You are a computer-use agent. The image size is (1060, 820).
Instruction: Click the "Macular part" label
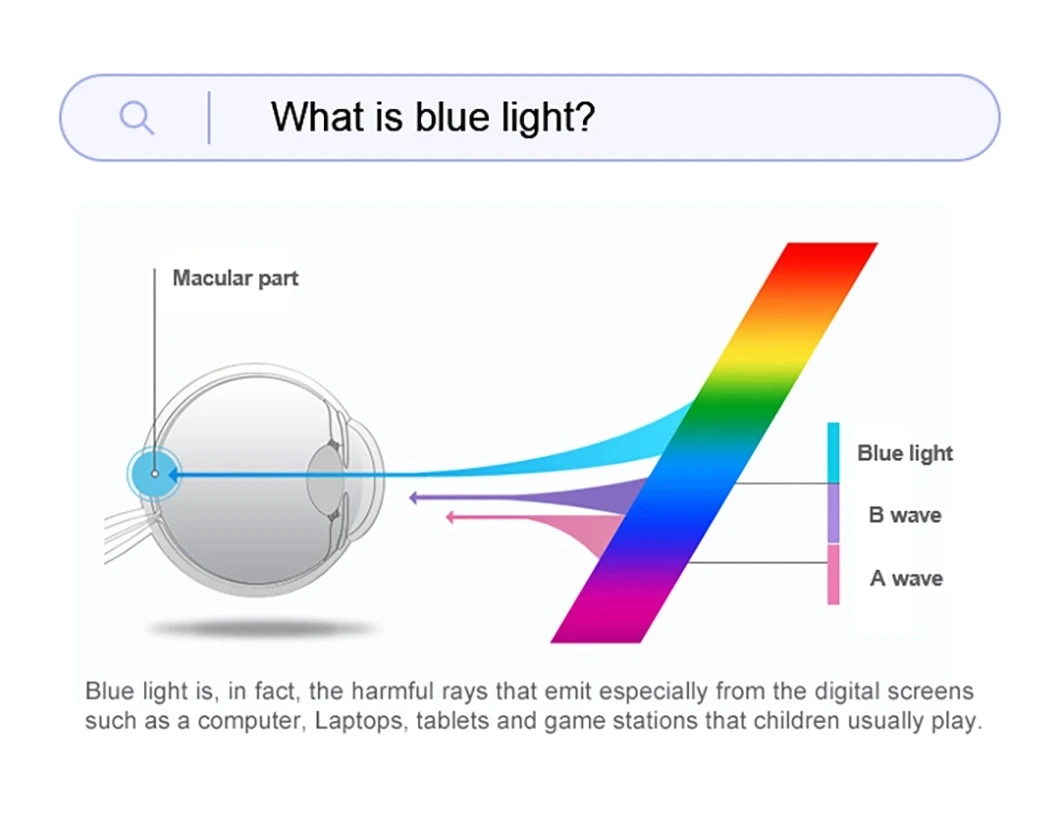[x=235, y=278]
